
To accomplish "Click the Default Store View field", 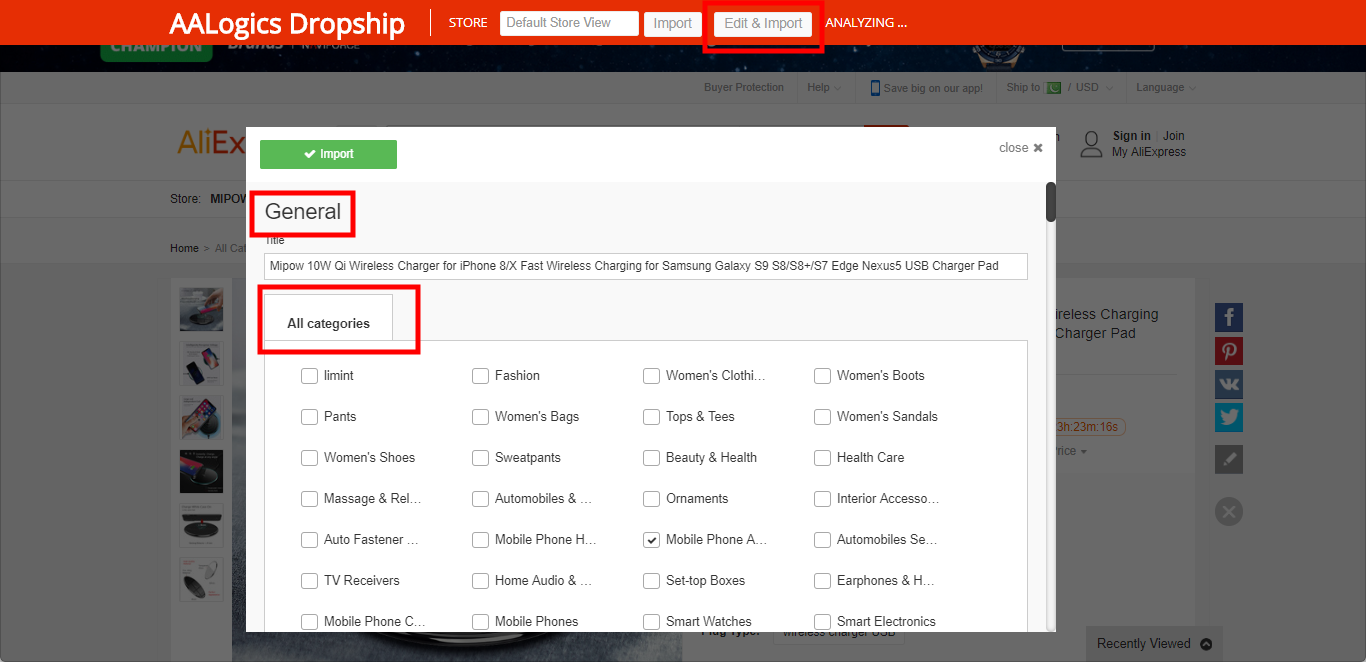I will point(569,23).
